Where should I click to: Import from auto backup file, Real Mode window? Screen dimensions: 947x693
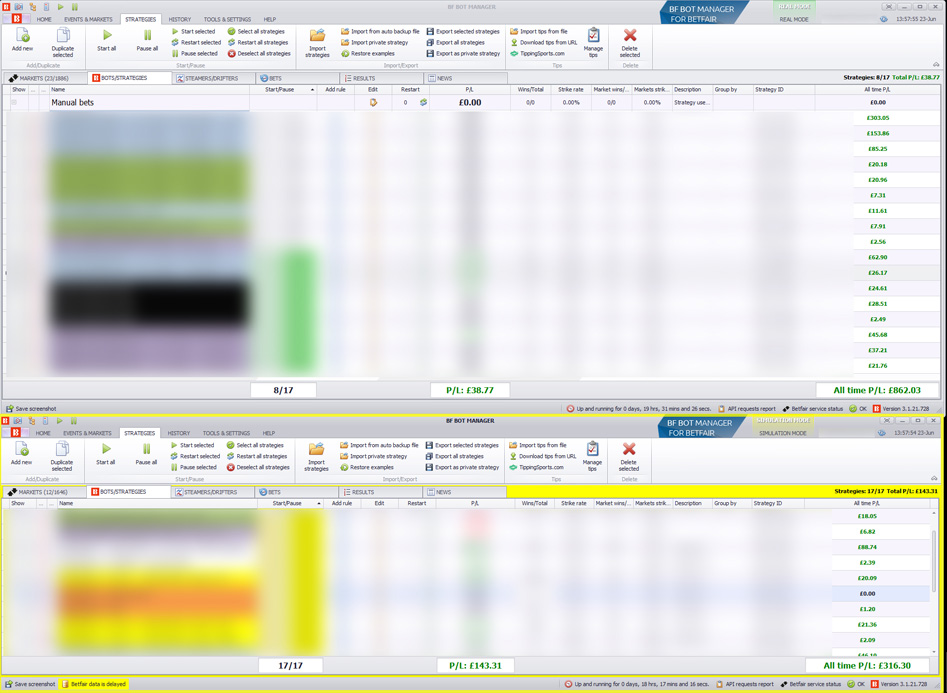(380, 31)
